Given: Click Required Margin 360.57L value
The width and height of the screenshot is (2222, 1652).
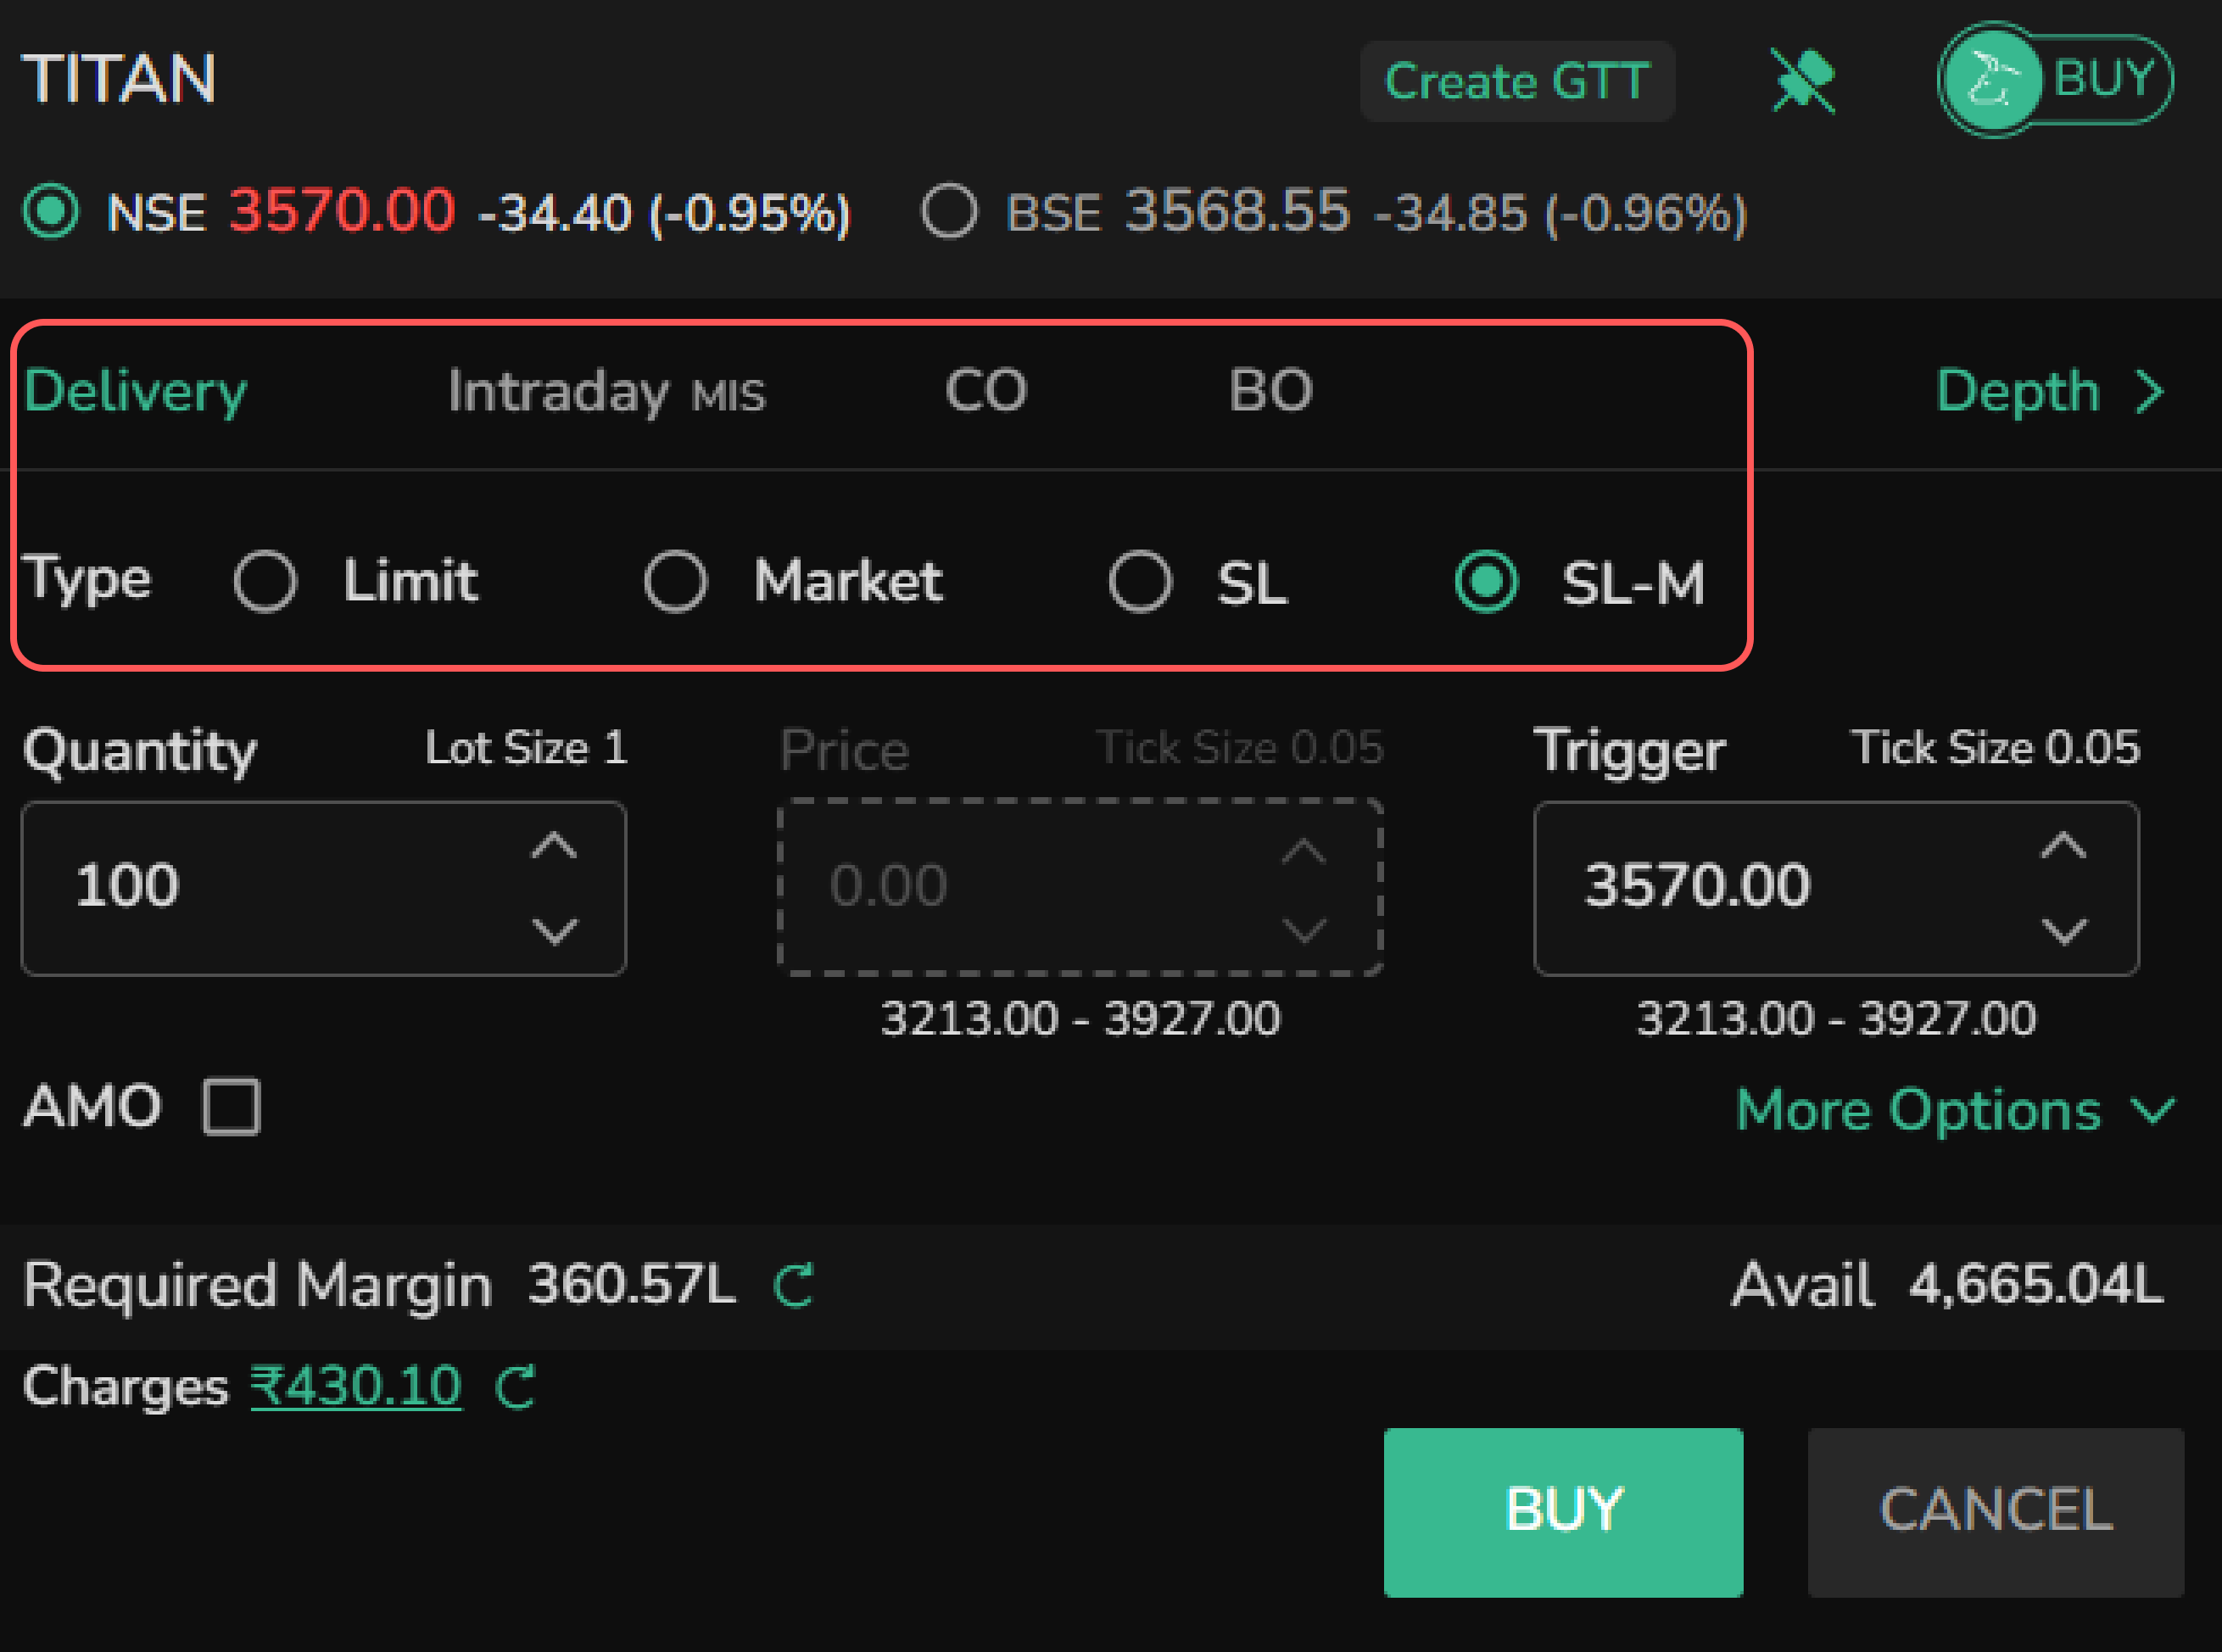Looking at the screenshot, I should 631,1285.
